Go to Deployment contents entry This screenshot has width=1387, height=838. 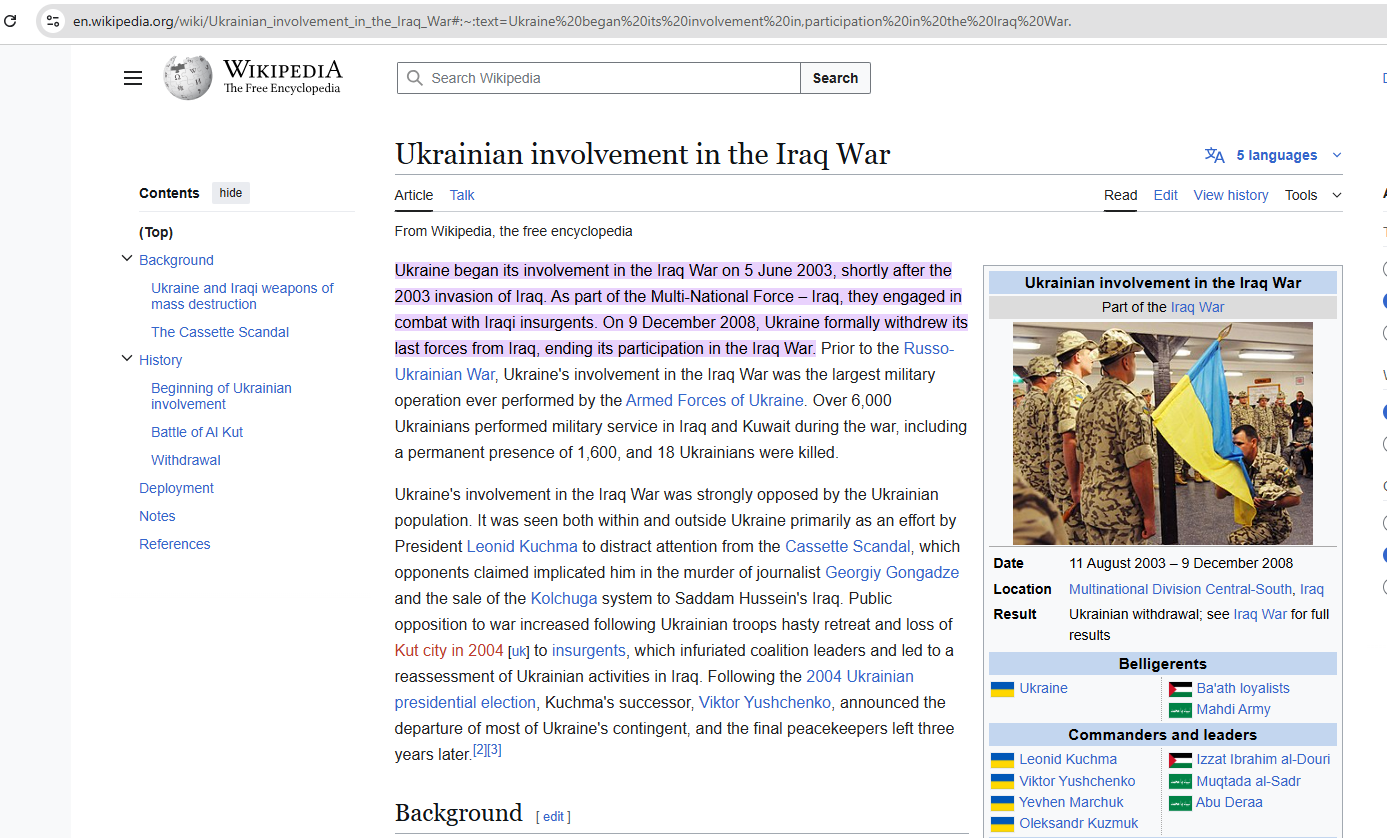[x=176, y=488]
